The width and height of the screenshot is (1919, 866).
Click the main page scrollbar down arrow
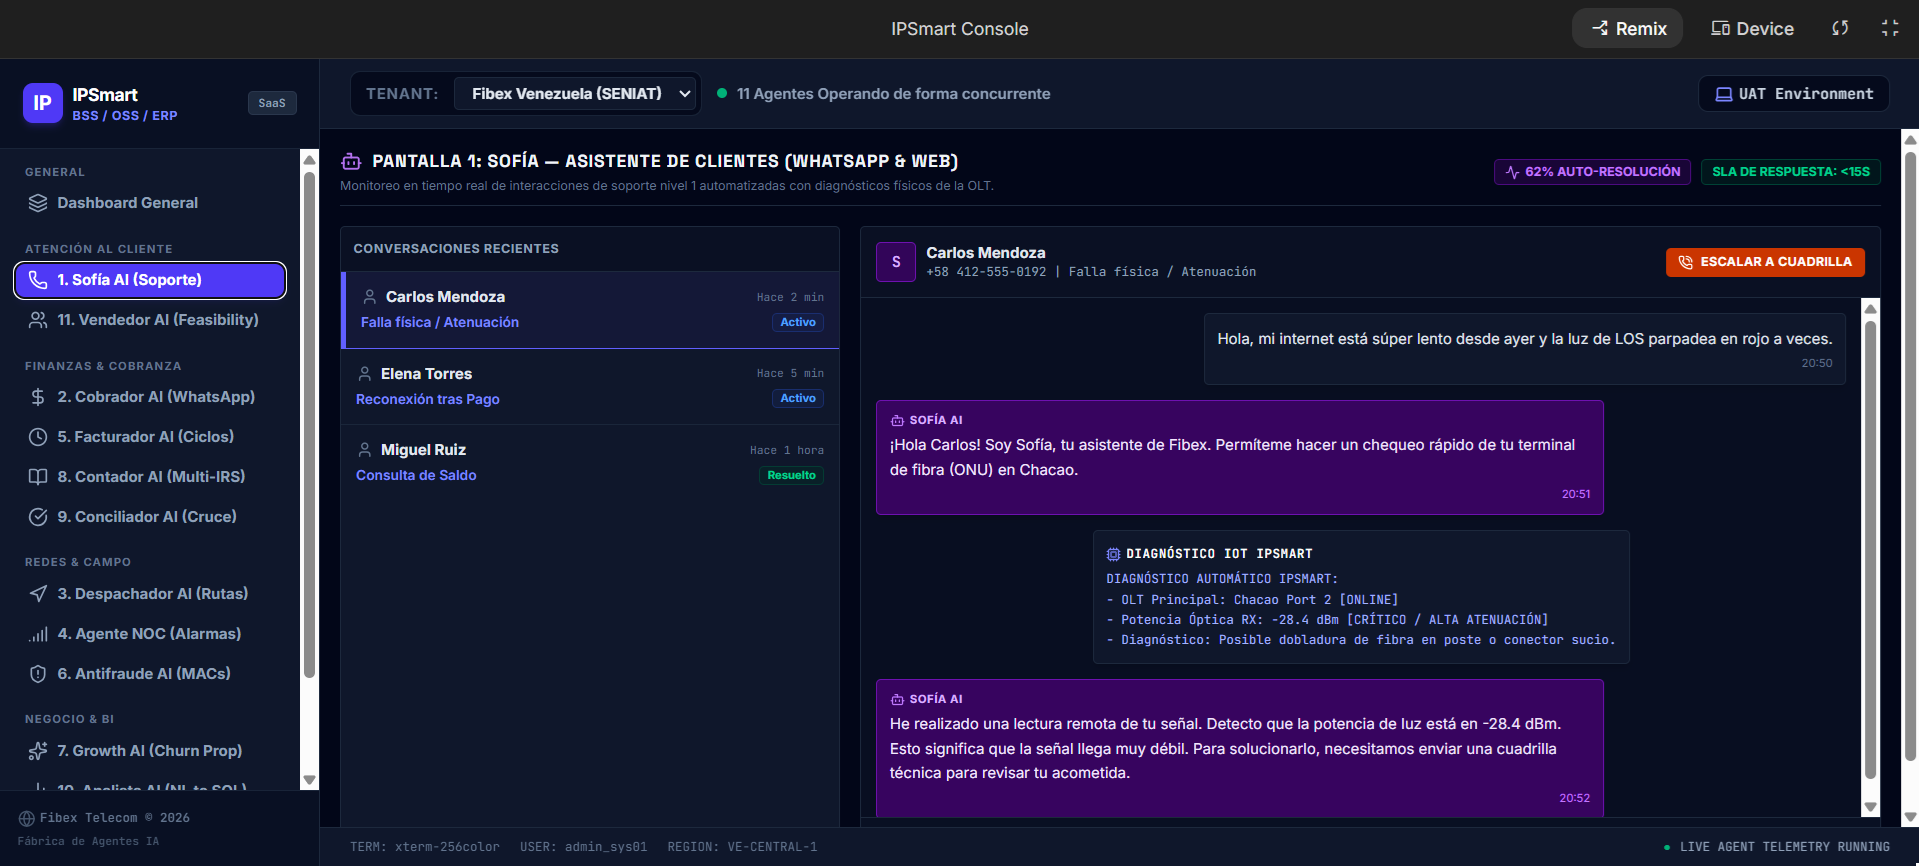point(1910,817)
